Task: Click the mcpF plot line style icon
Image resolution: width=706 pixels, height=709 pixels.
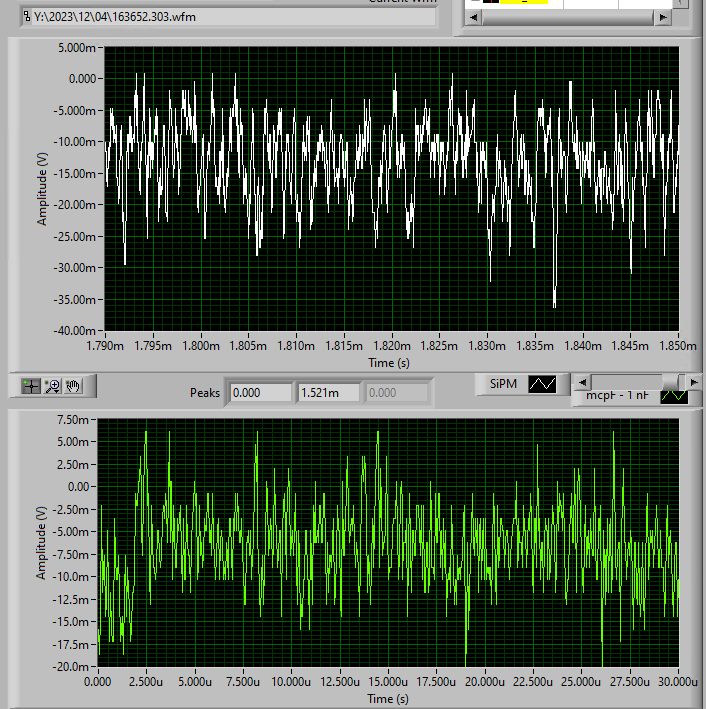Action: point(674,396)
